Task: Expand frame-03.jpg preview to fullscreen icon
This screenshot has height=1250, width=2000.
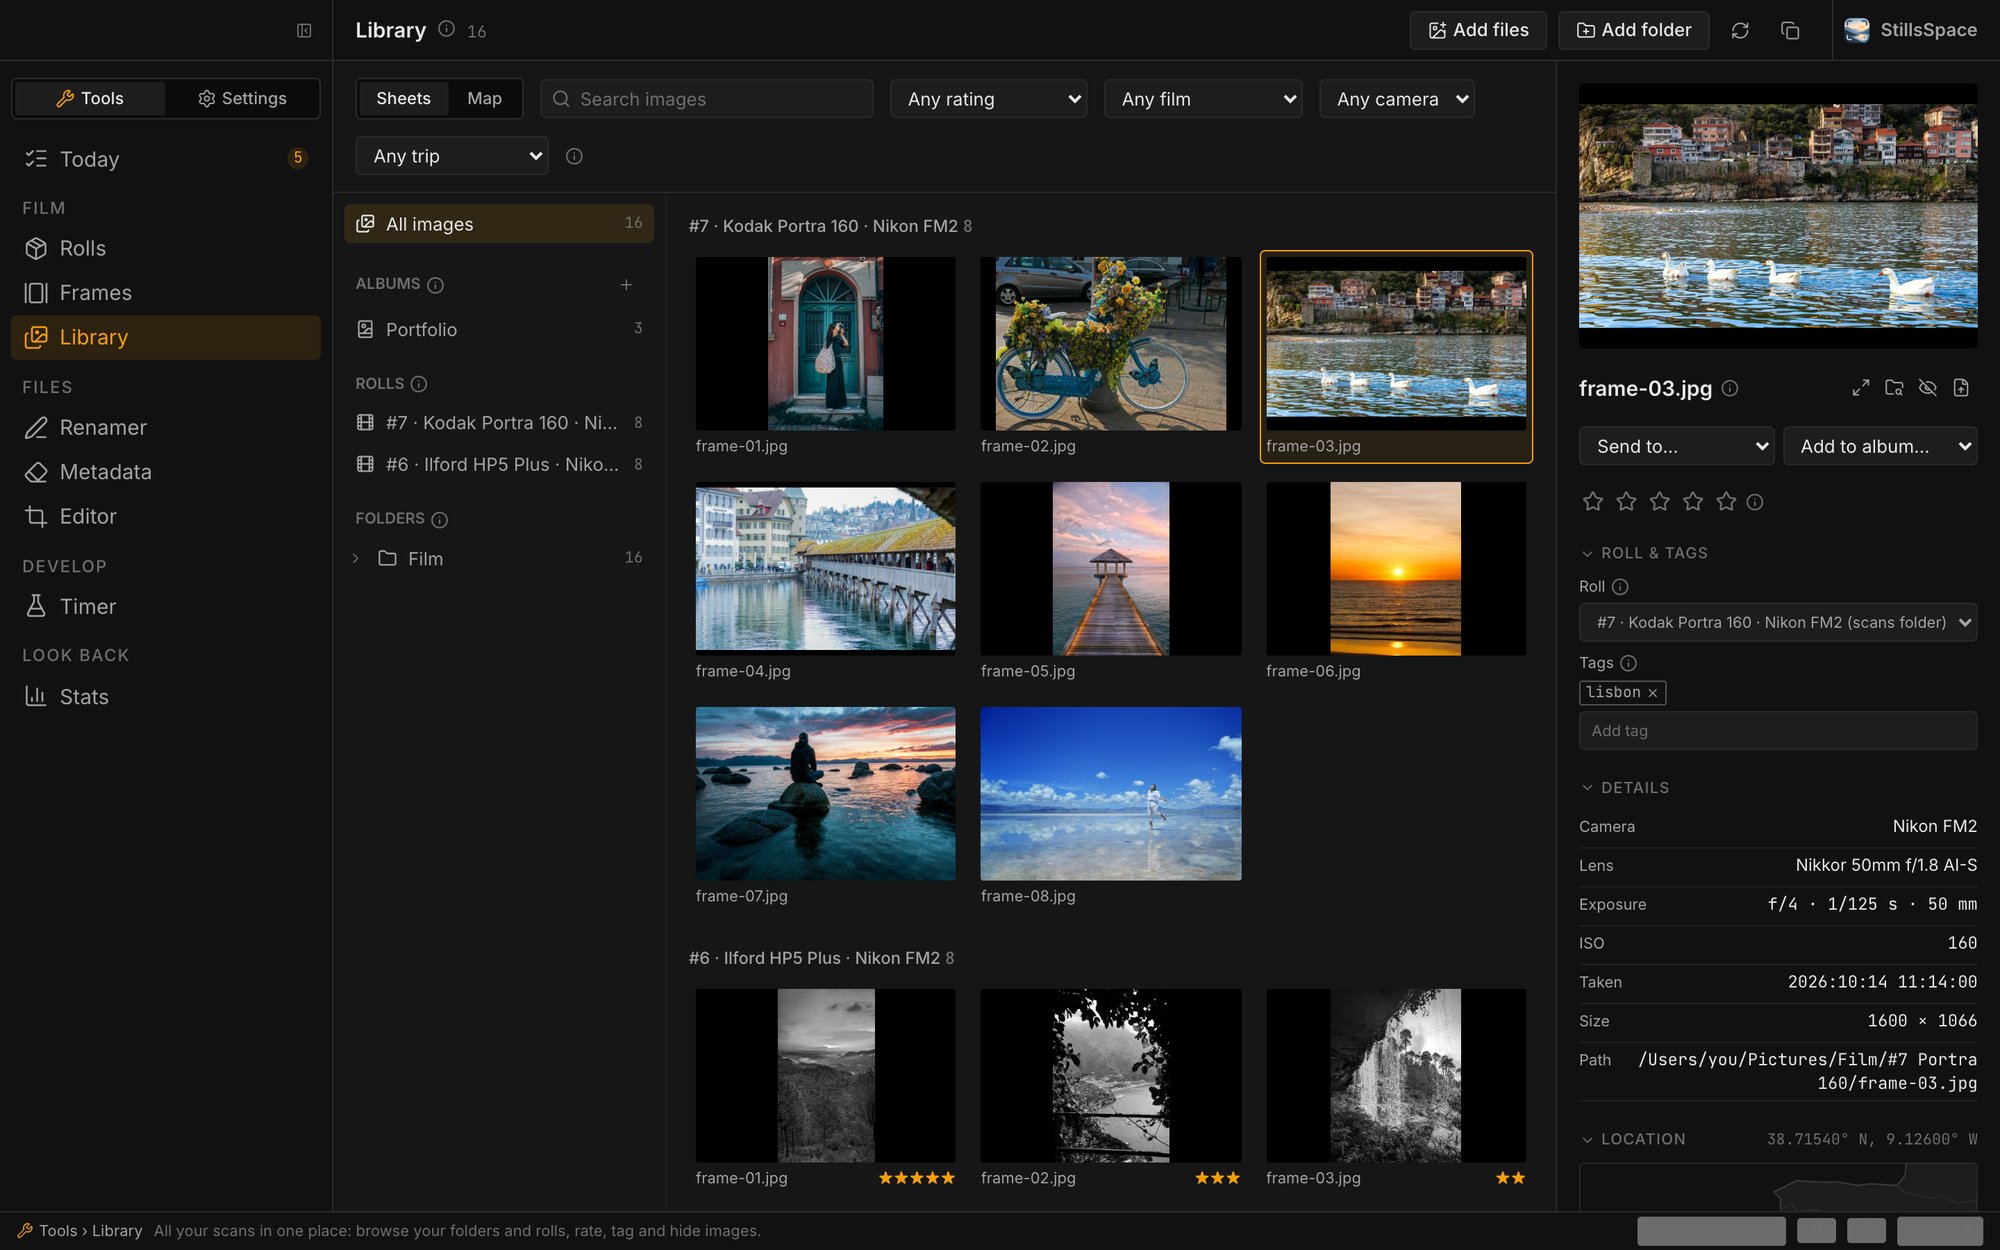Action: (1860, 388)
